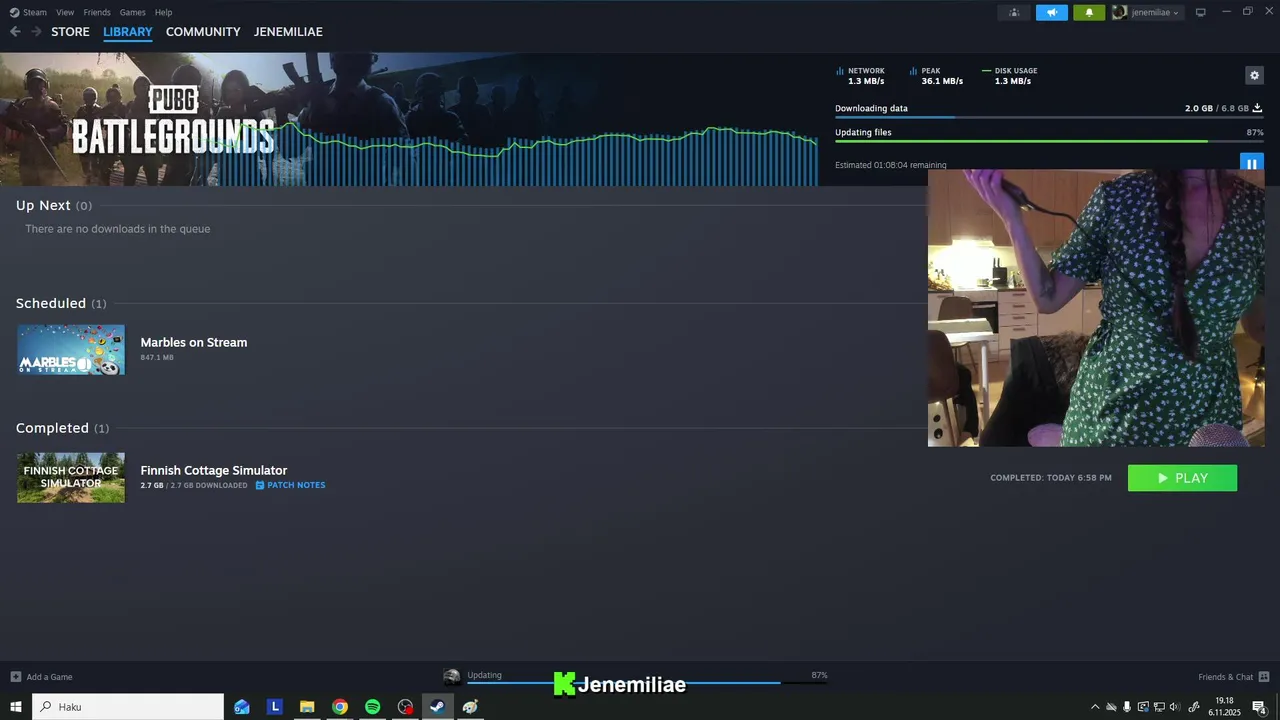Click the Scheduled section heading
1280x720 pixels.
(51, 303)
